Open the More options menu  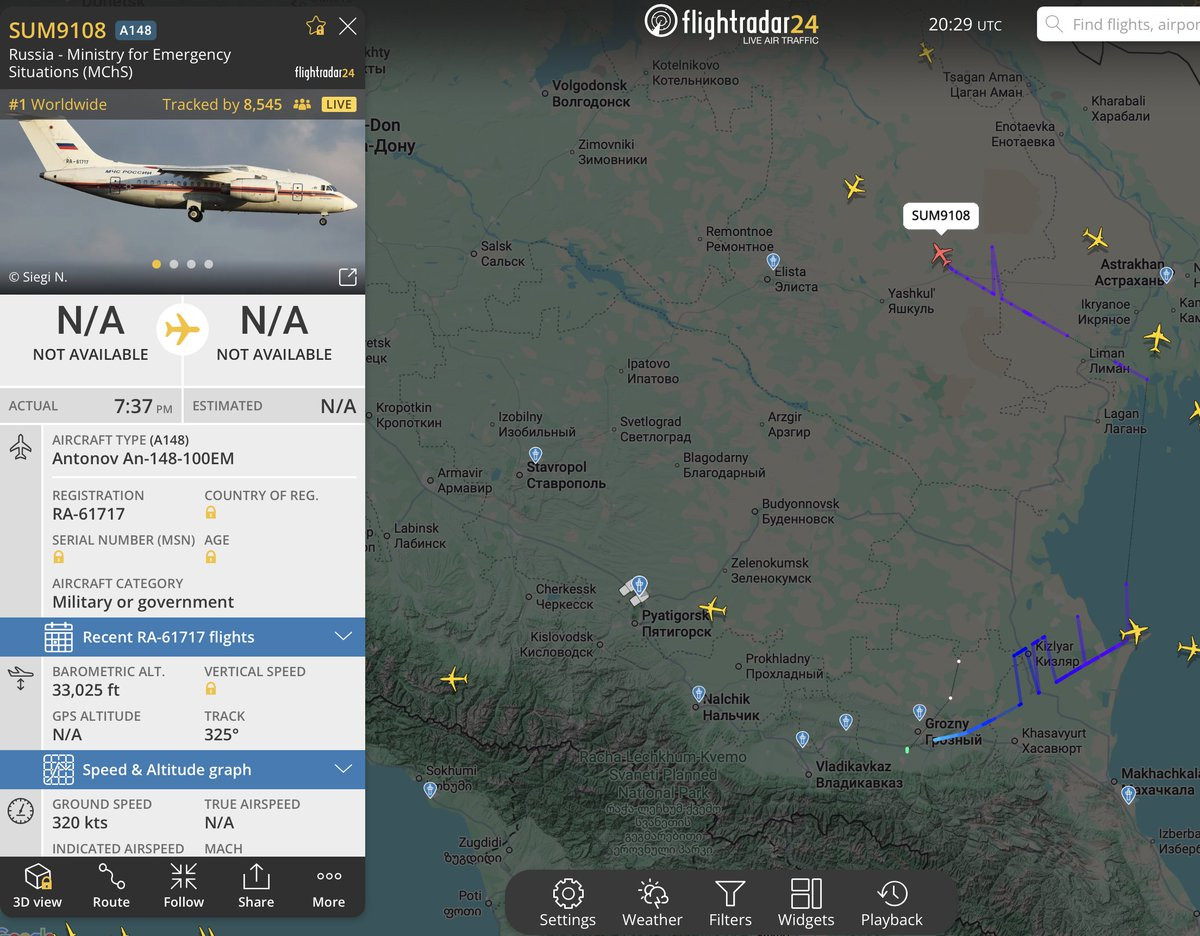click(x=328, y=886)
